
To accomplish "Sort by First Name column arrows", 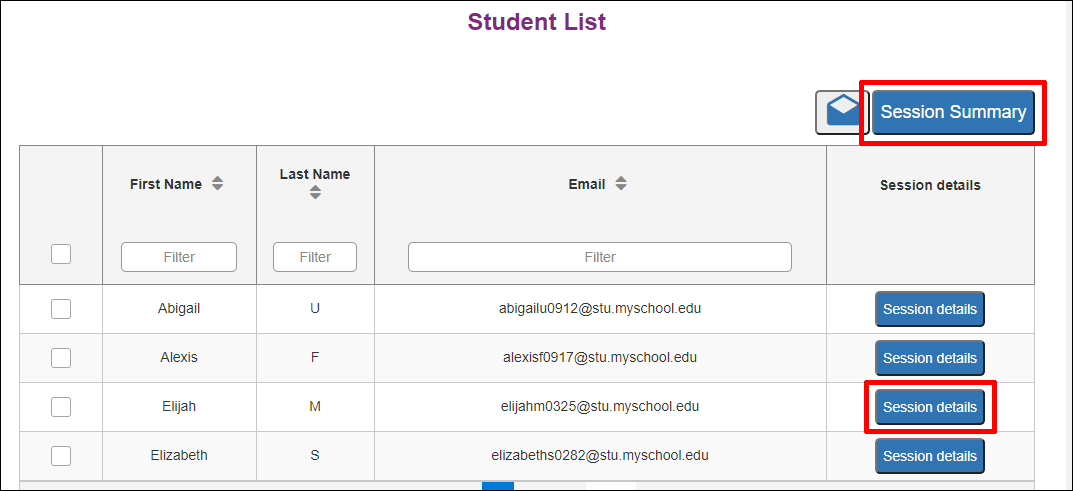I will tap(217, 184).
